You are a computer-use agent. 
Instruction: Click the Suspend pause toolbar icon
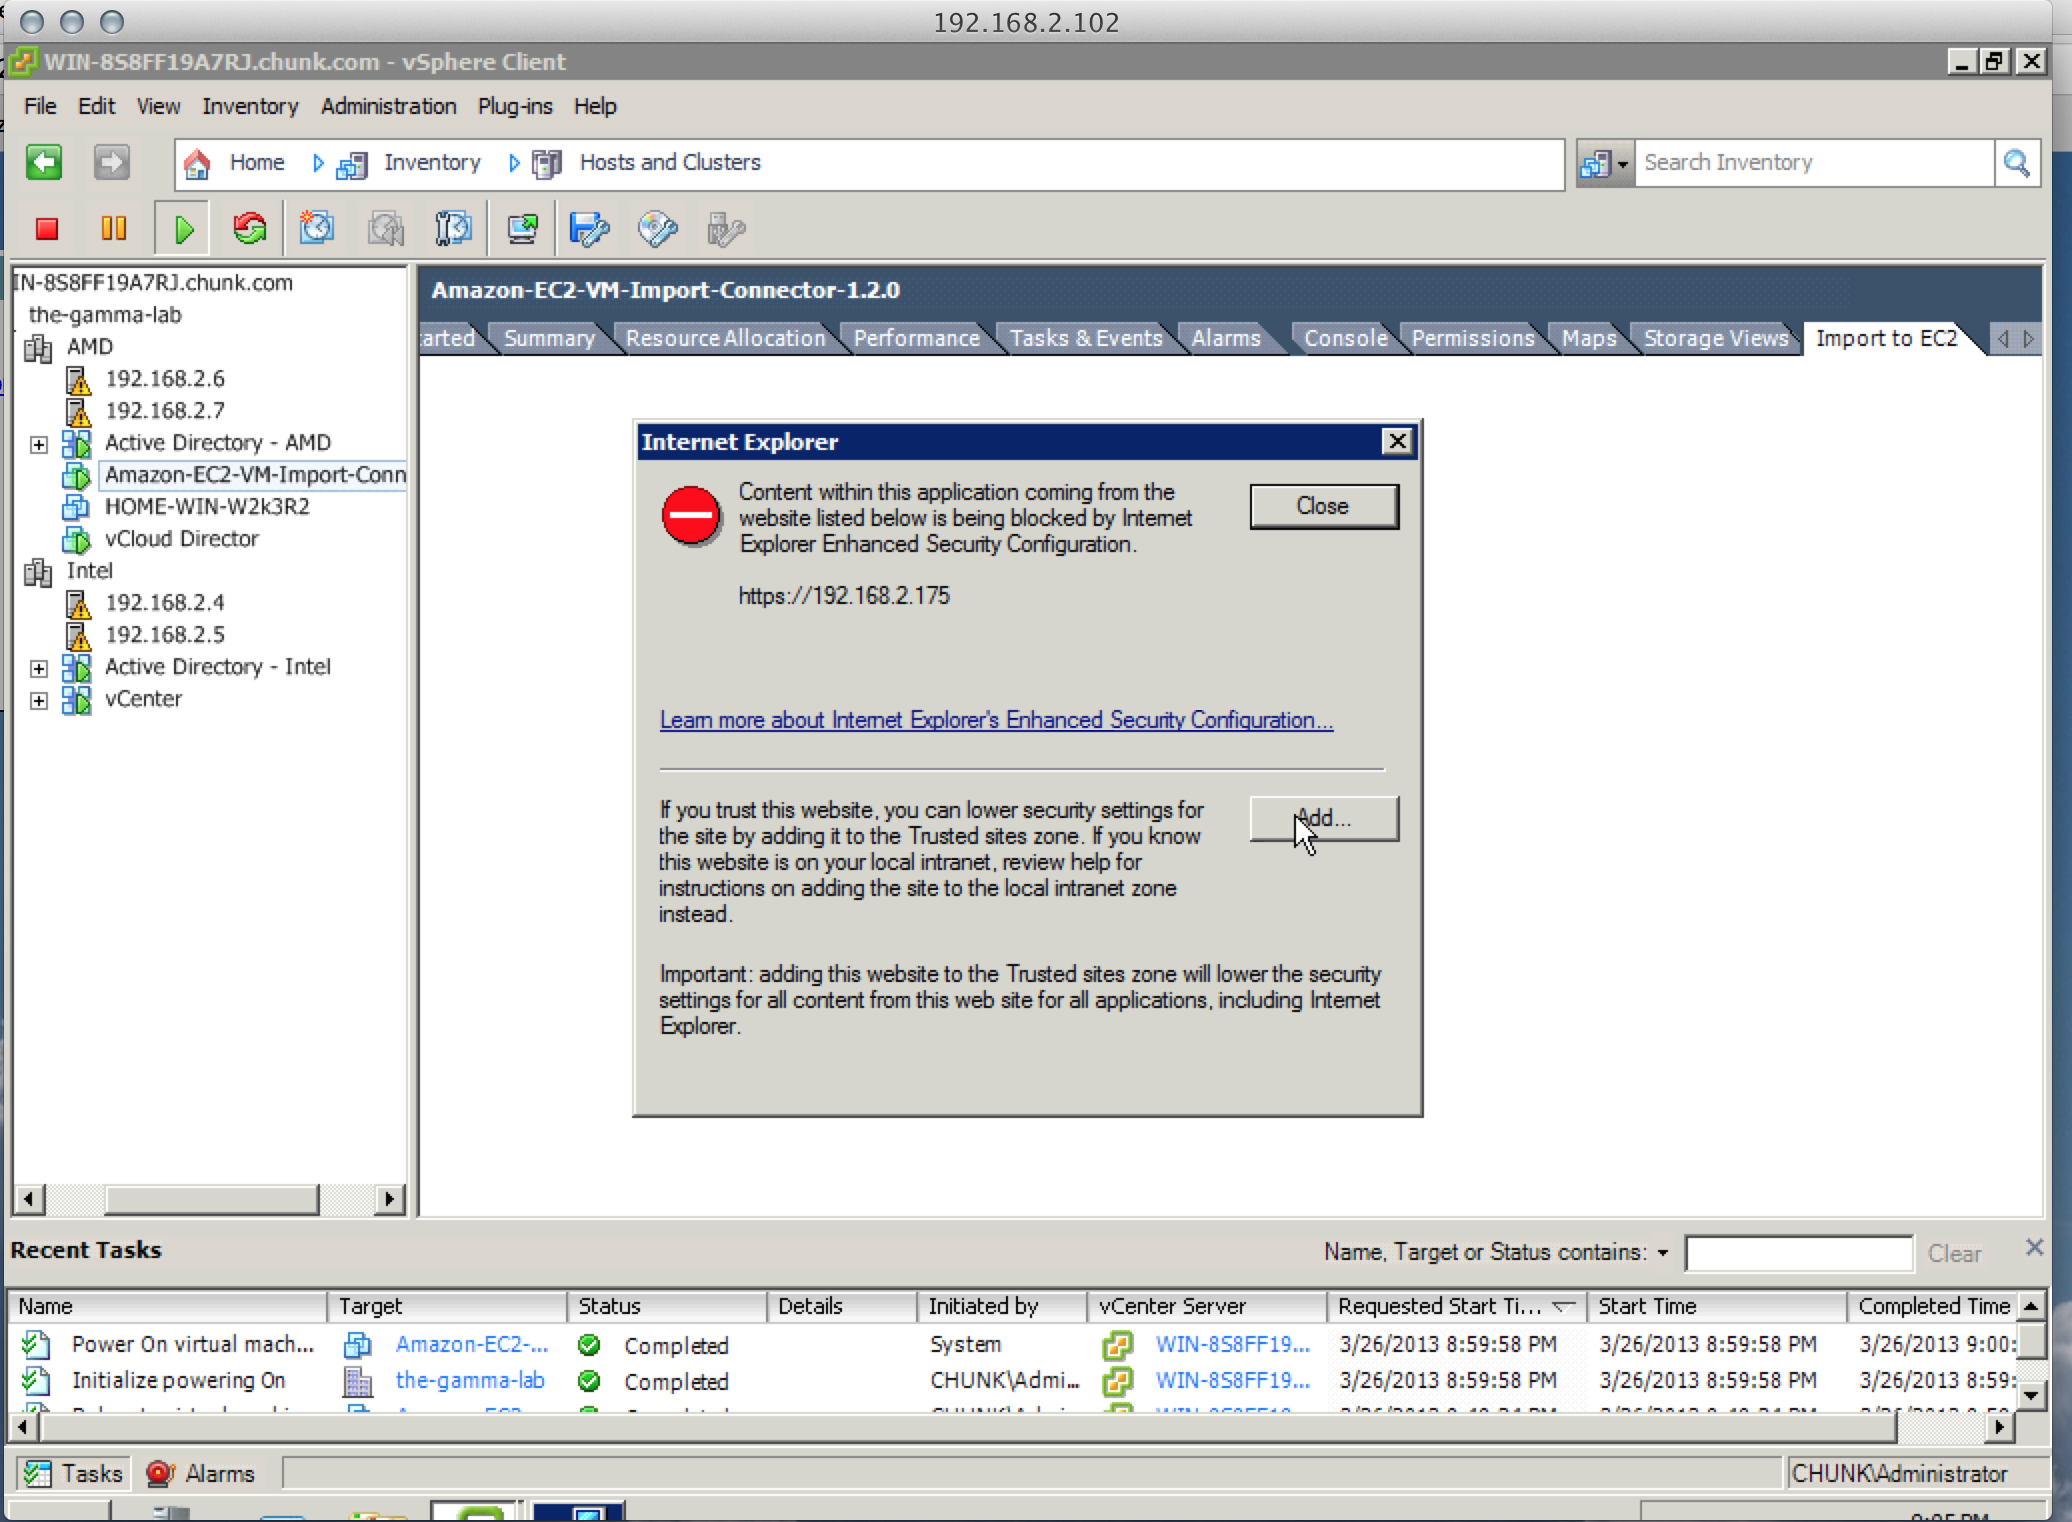pos(113,229)
